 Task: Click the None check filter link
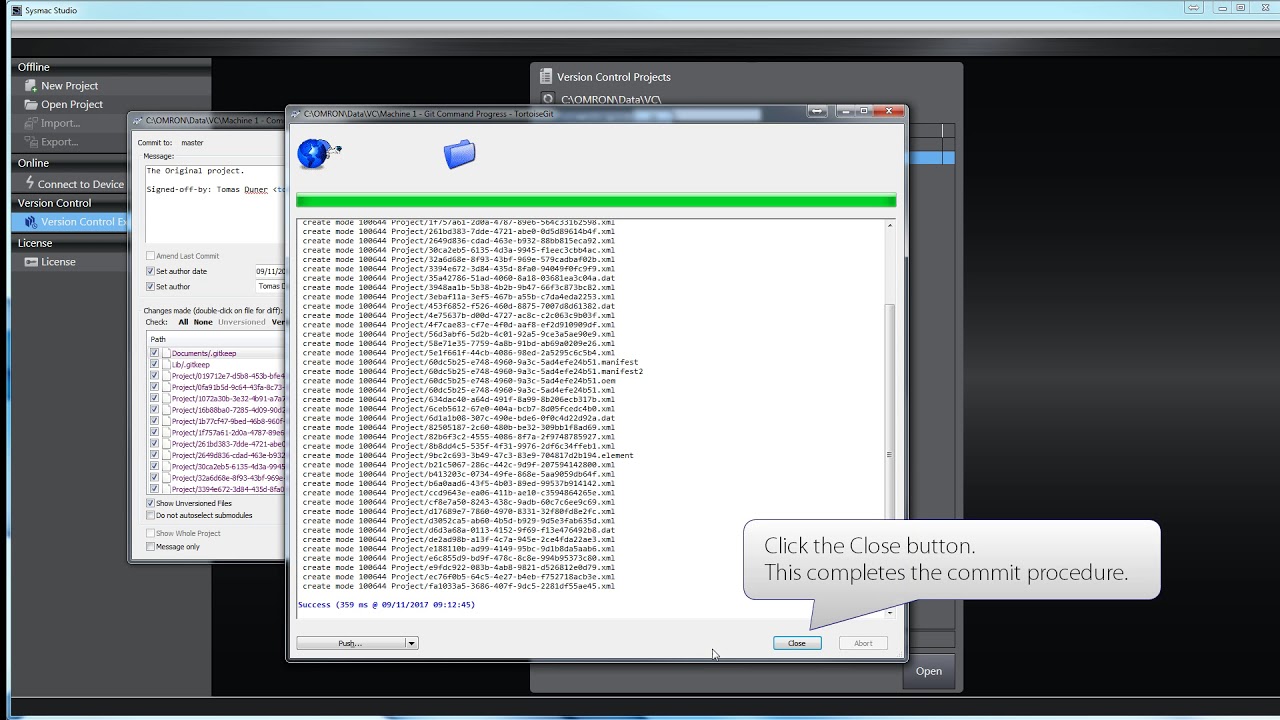coord(203,322)
